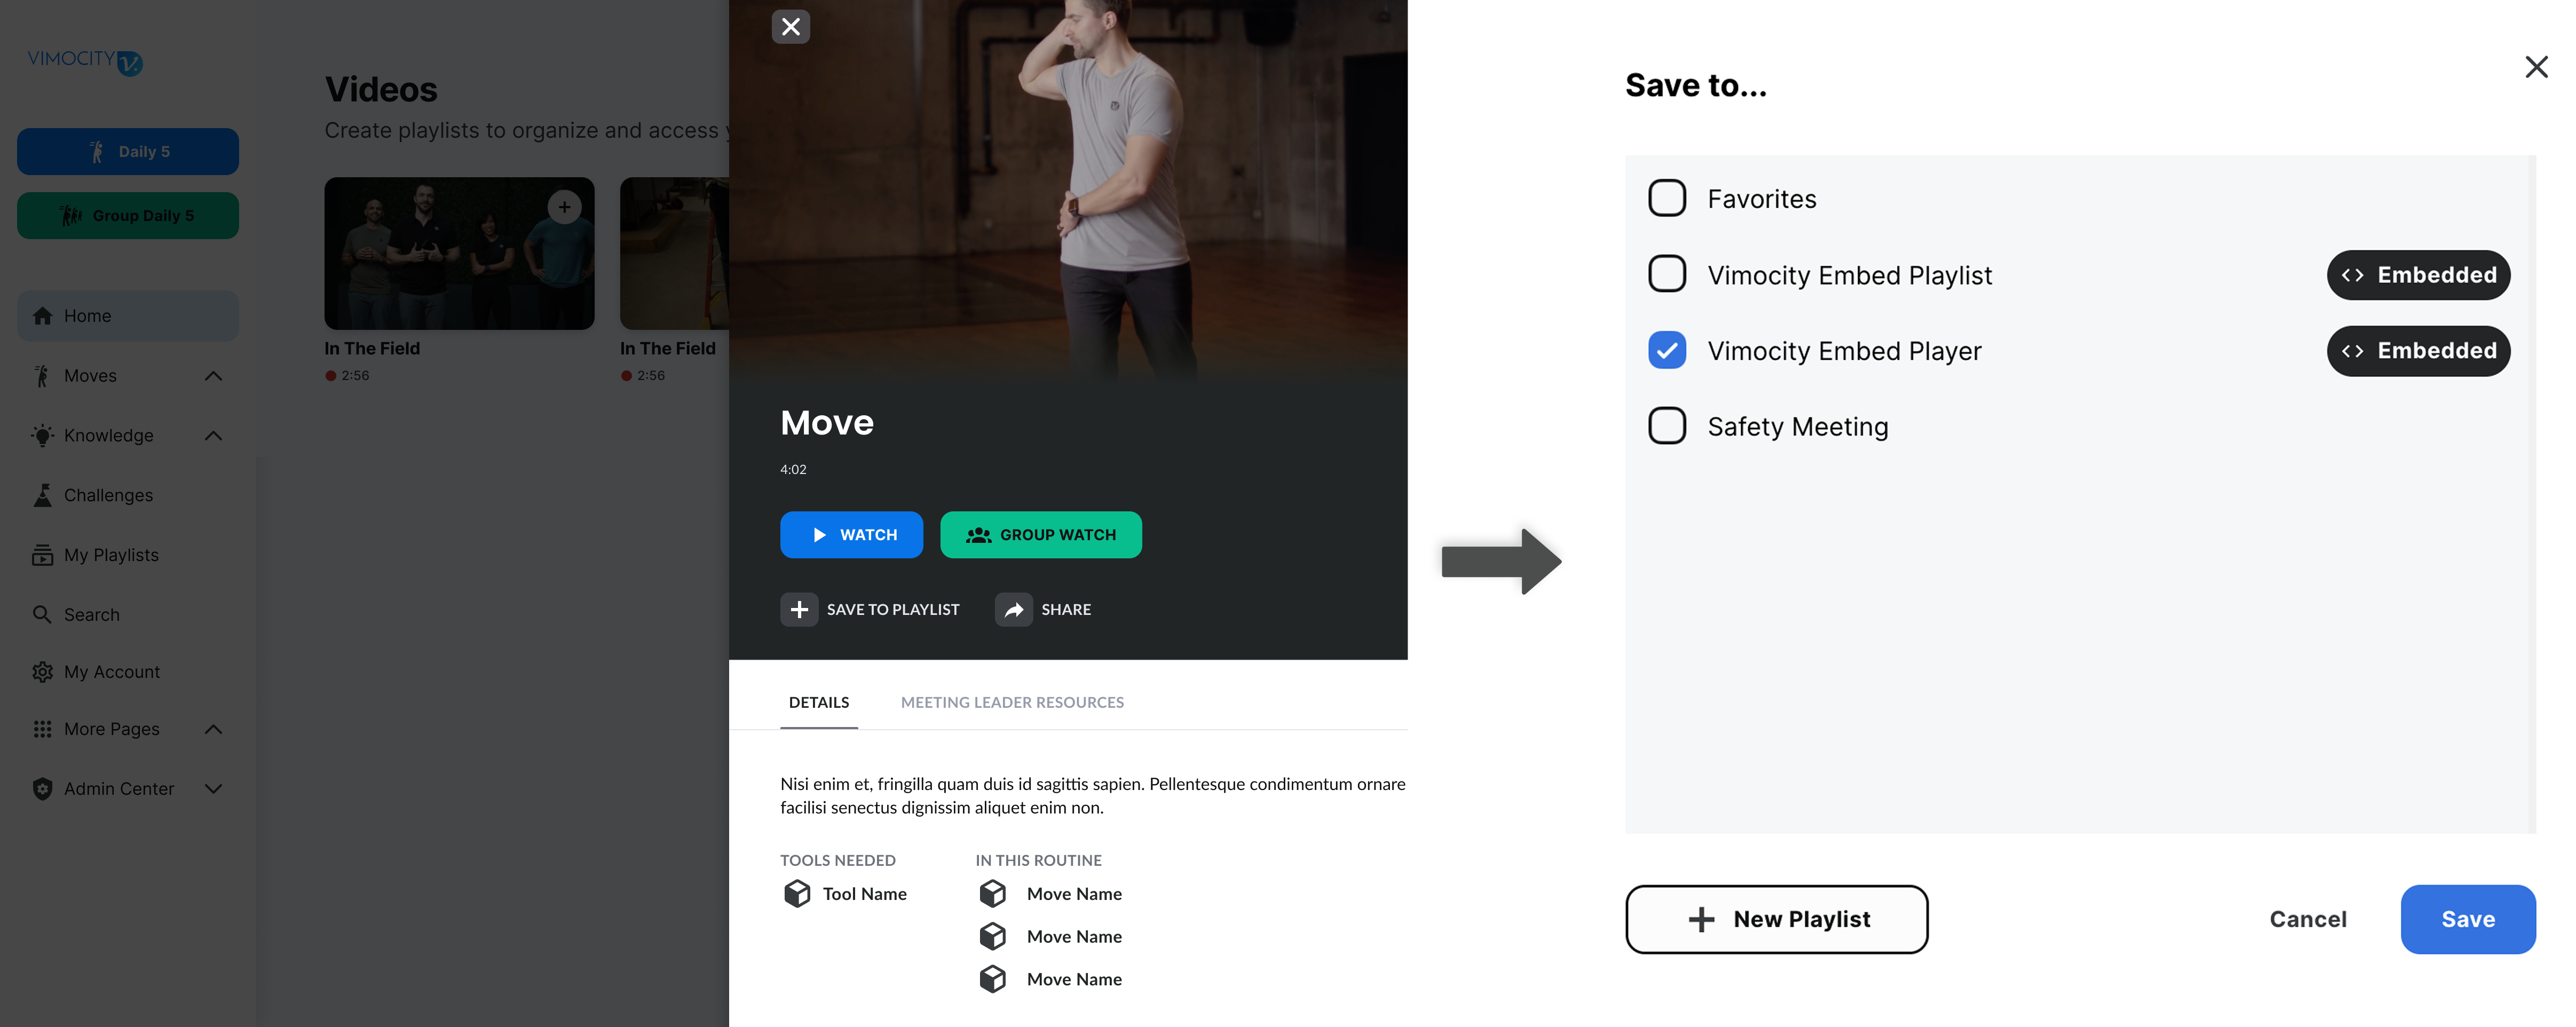The image size is (2576, 1027).
Task: Add first In The Field video via plus icon
Action: 564,207
